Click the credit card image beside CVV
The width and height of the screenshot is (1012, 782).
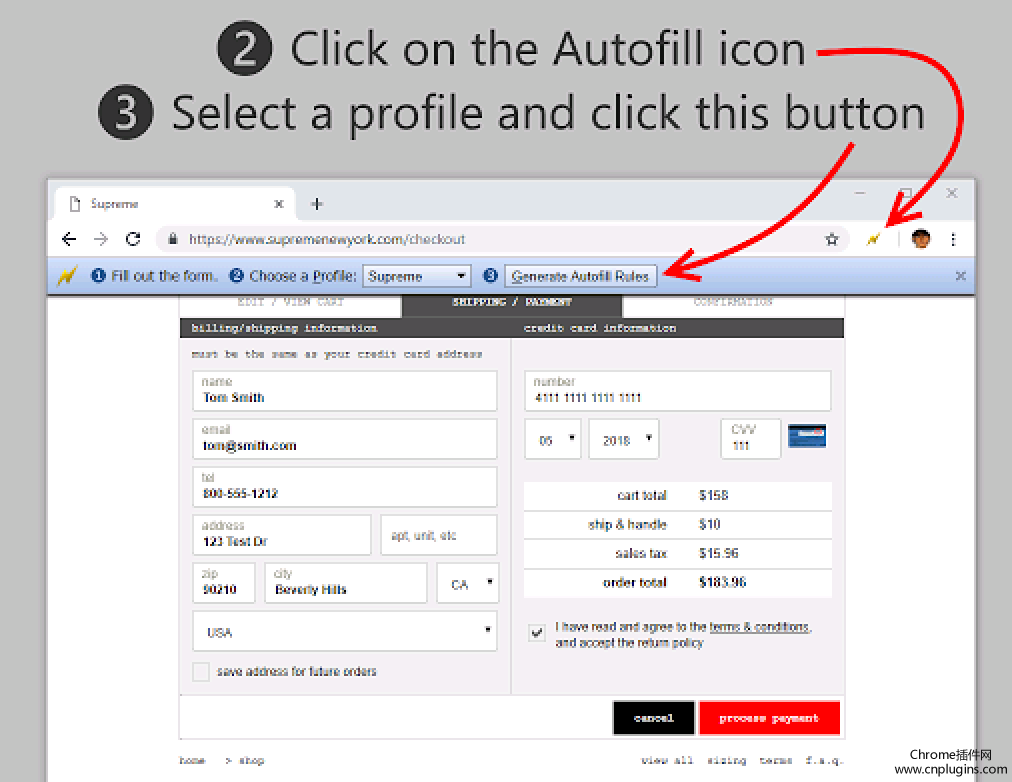pyautogui.click(x=807, y=436)
